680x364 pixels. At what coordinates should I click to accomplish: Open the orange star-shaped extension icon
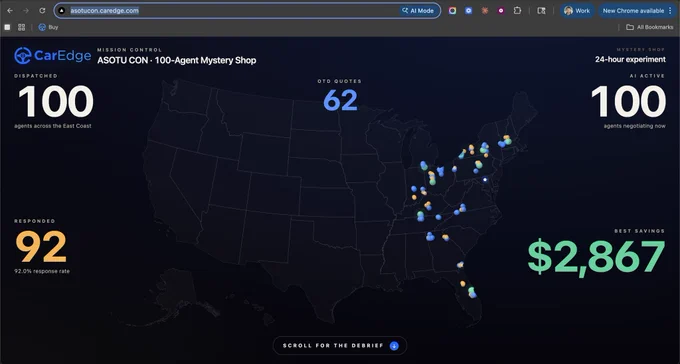(485, 10)
